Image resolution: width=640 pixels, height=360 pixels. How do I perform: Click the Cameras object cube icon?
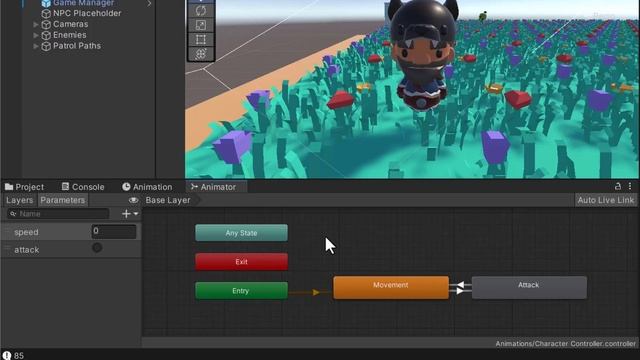[x=46, y=24]
